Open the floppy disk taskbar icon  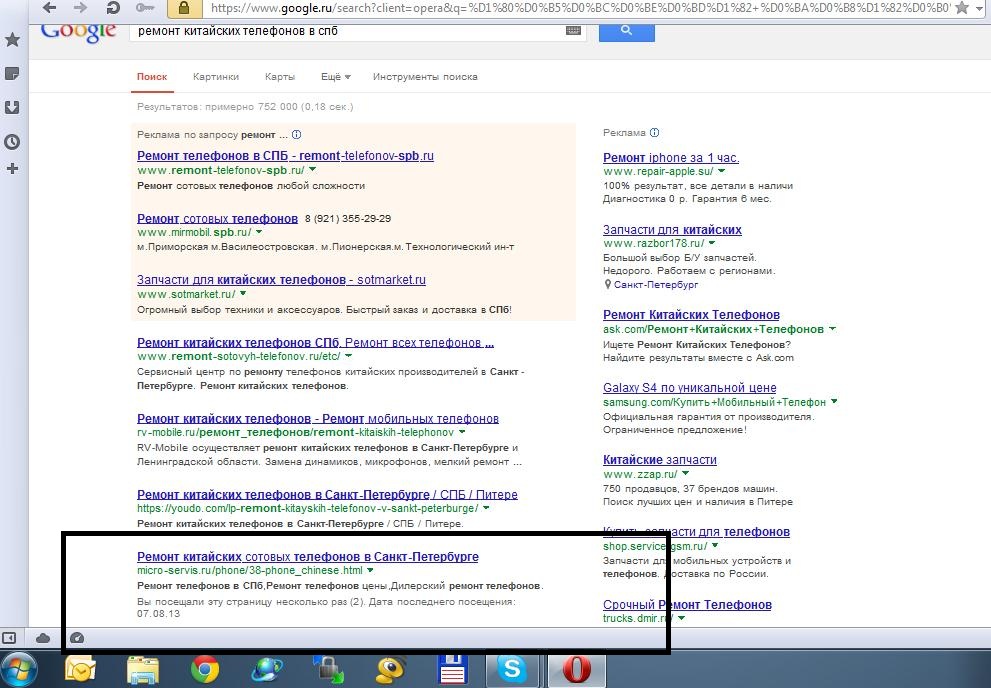point(453,670)
